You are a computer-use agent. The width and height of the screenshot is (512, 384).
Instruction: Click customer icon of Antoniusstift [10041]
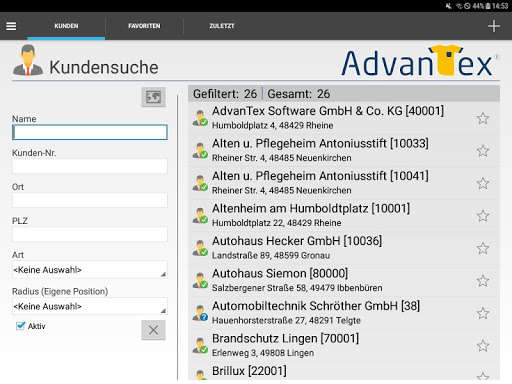[200, 183]
